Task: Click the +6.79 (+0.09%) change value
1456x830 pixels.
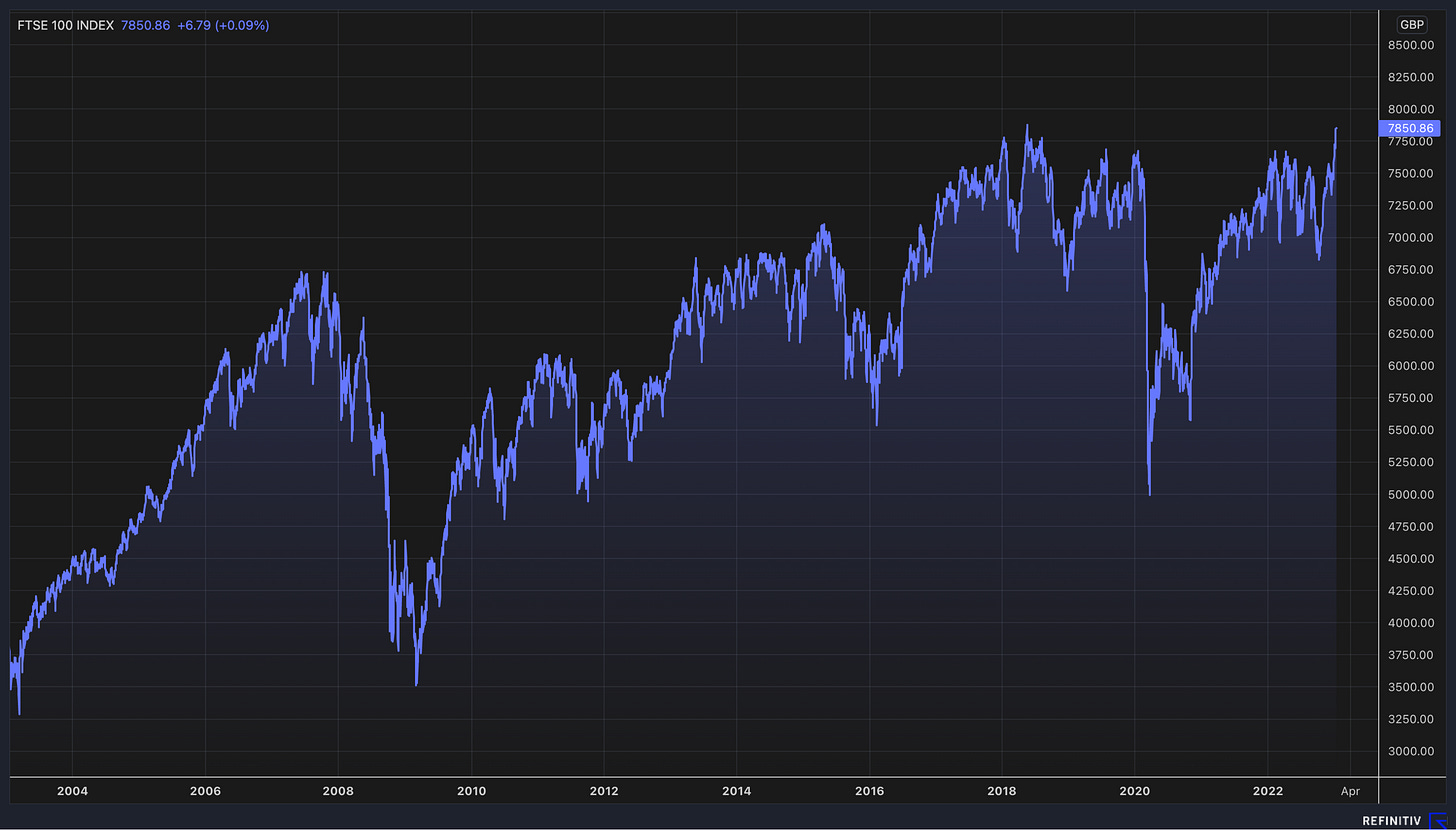Action: [223, 25]
